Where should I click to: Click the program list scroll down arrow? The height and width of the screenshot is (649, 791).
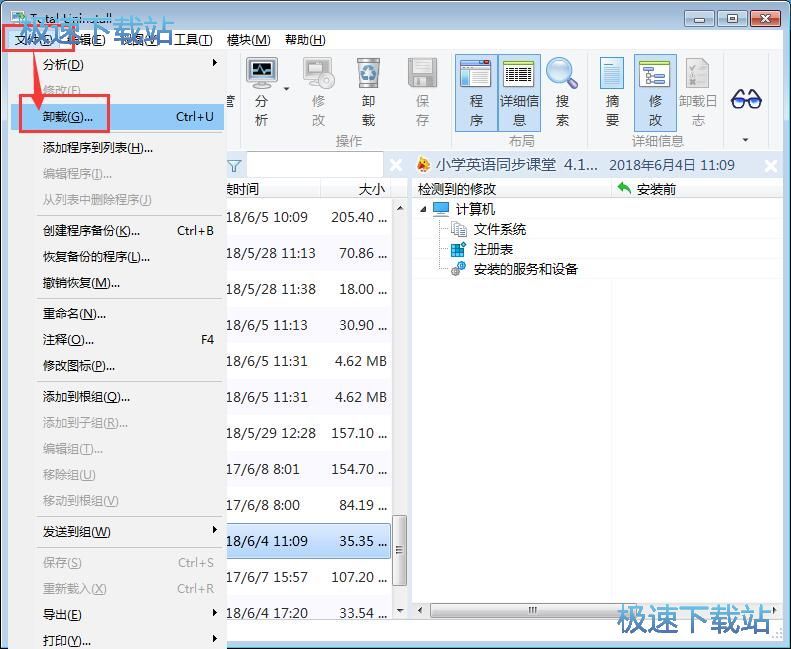(400, 611)
